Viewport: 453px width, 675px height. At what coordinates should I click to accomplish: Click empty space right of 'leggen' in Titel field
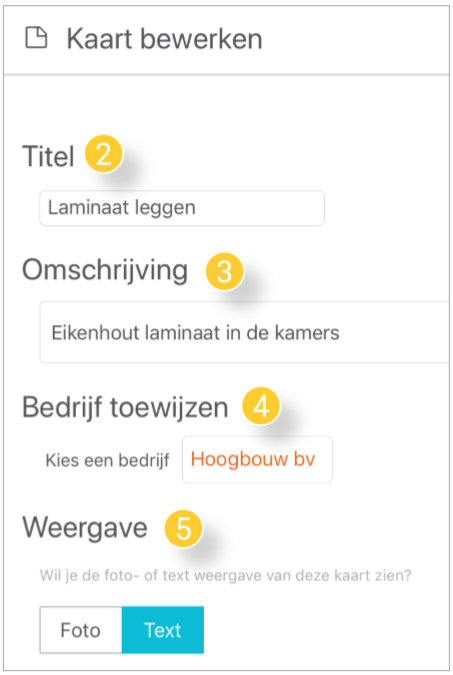[x=258, y=208]
